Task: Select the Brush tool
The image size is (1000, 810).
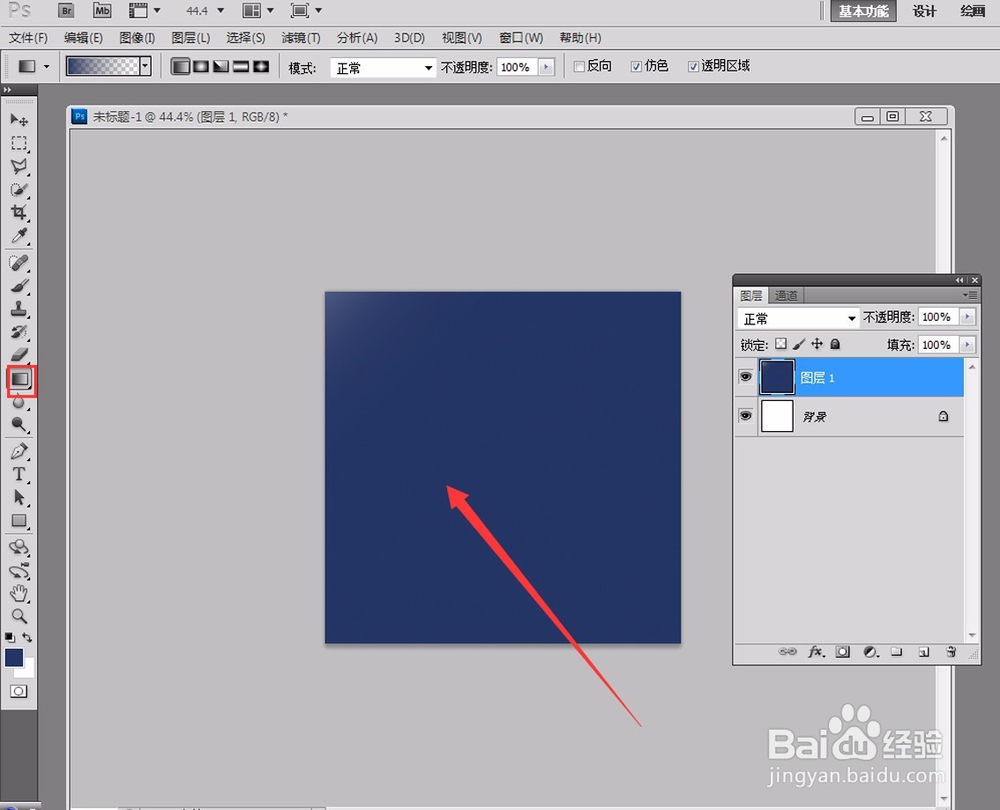Action: point(19,286)
